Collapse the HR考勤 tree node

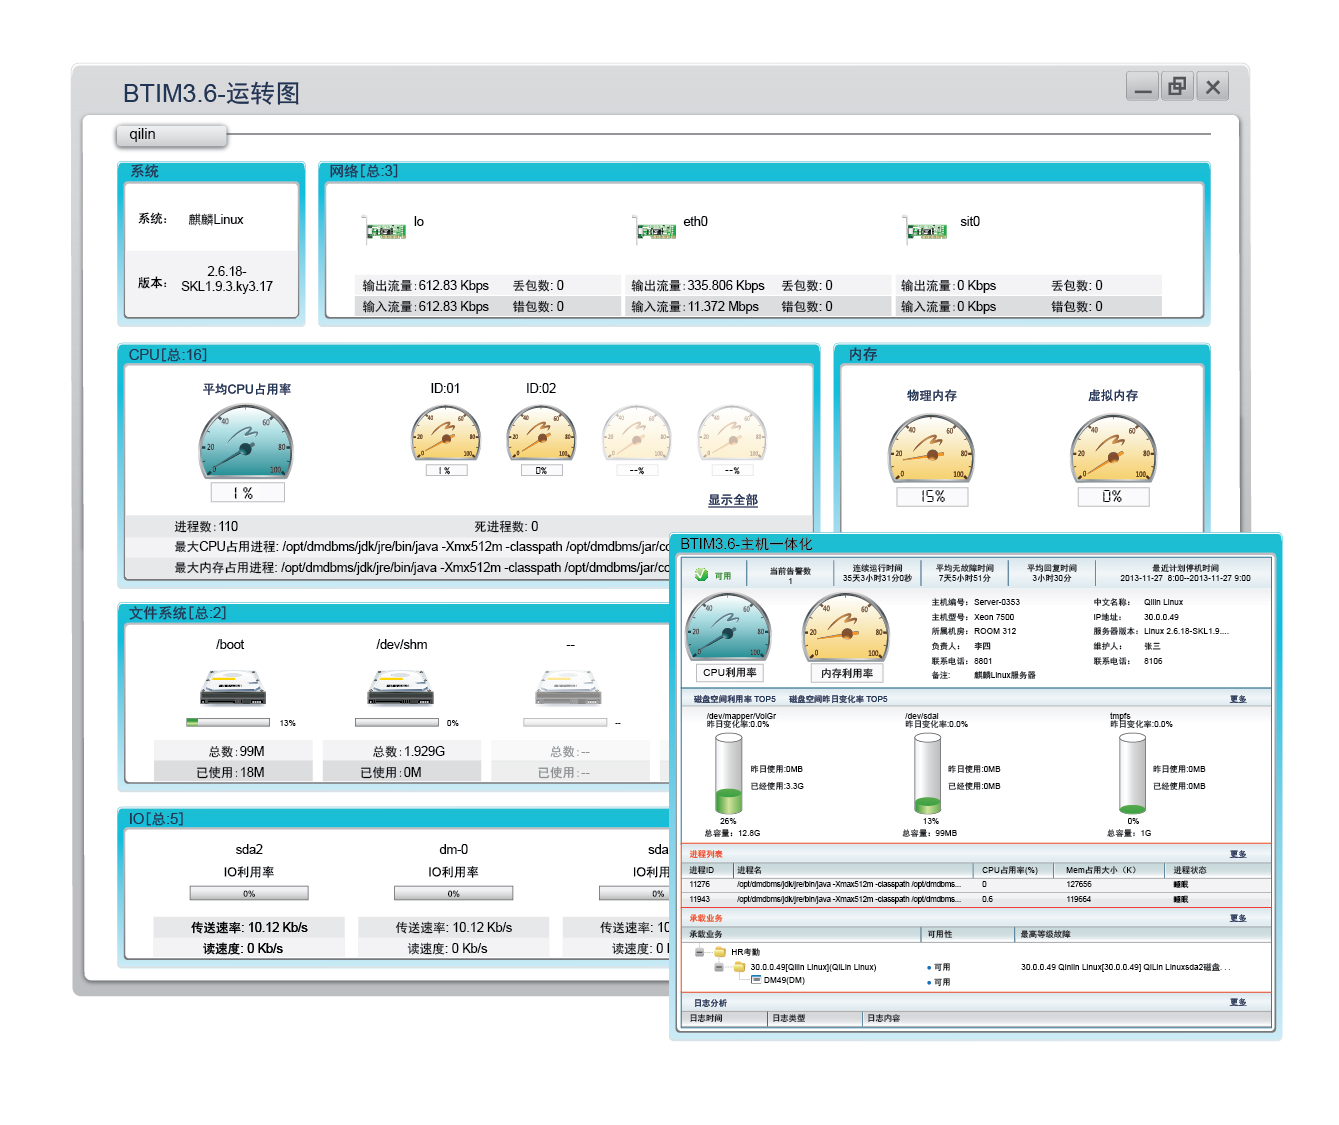pos(699,952)
